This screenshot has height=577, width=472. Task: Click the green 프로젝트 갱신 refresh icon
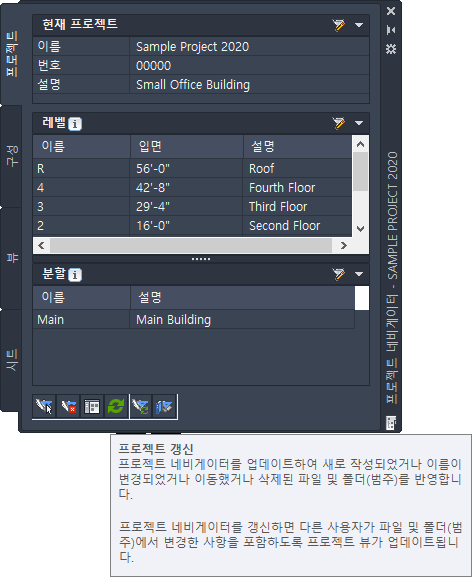116,407
